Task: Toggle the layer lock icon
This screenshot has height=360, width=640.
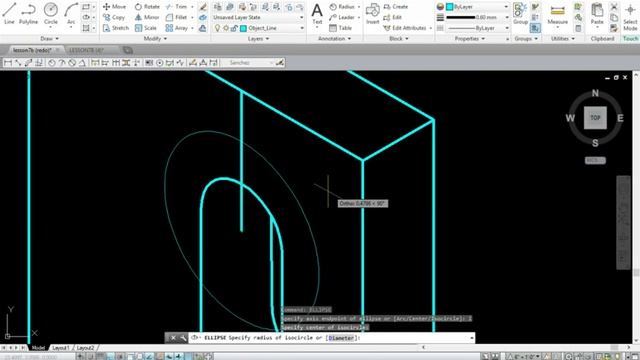Action: 234,28
